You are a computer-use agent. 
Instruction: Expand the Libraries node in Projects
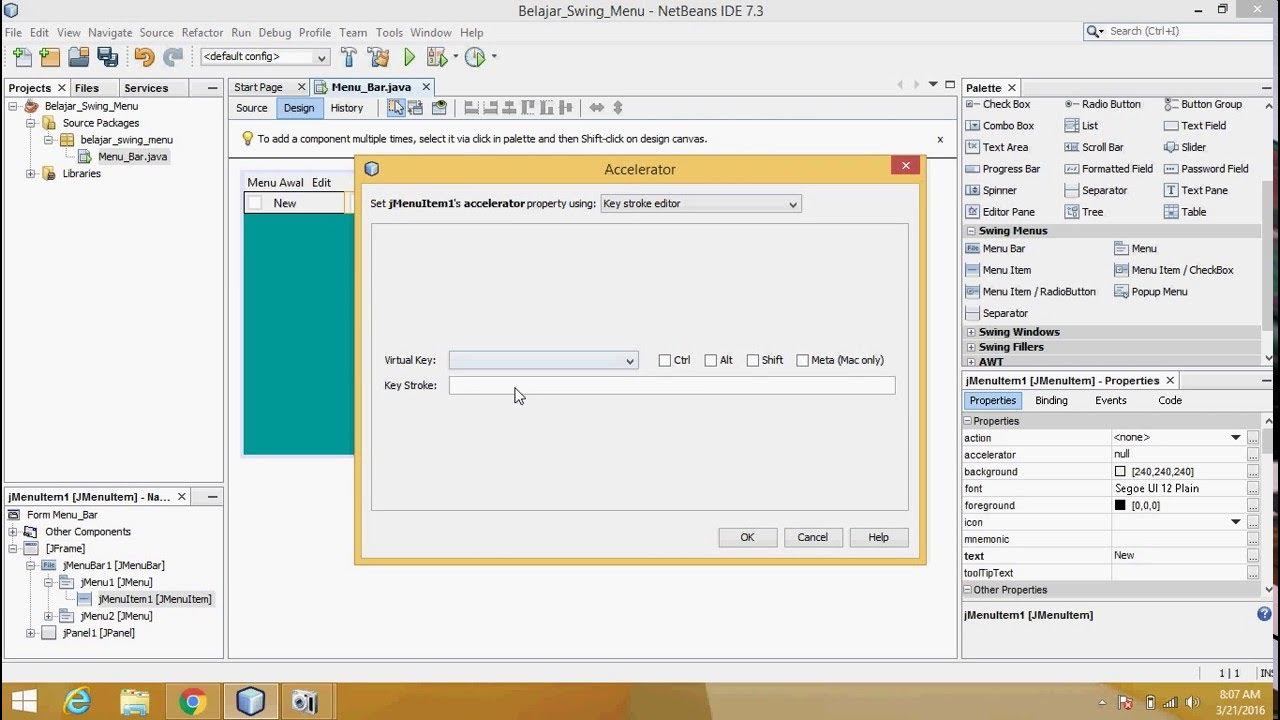31,174
